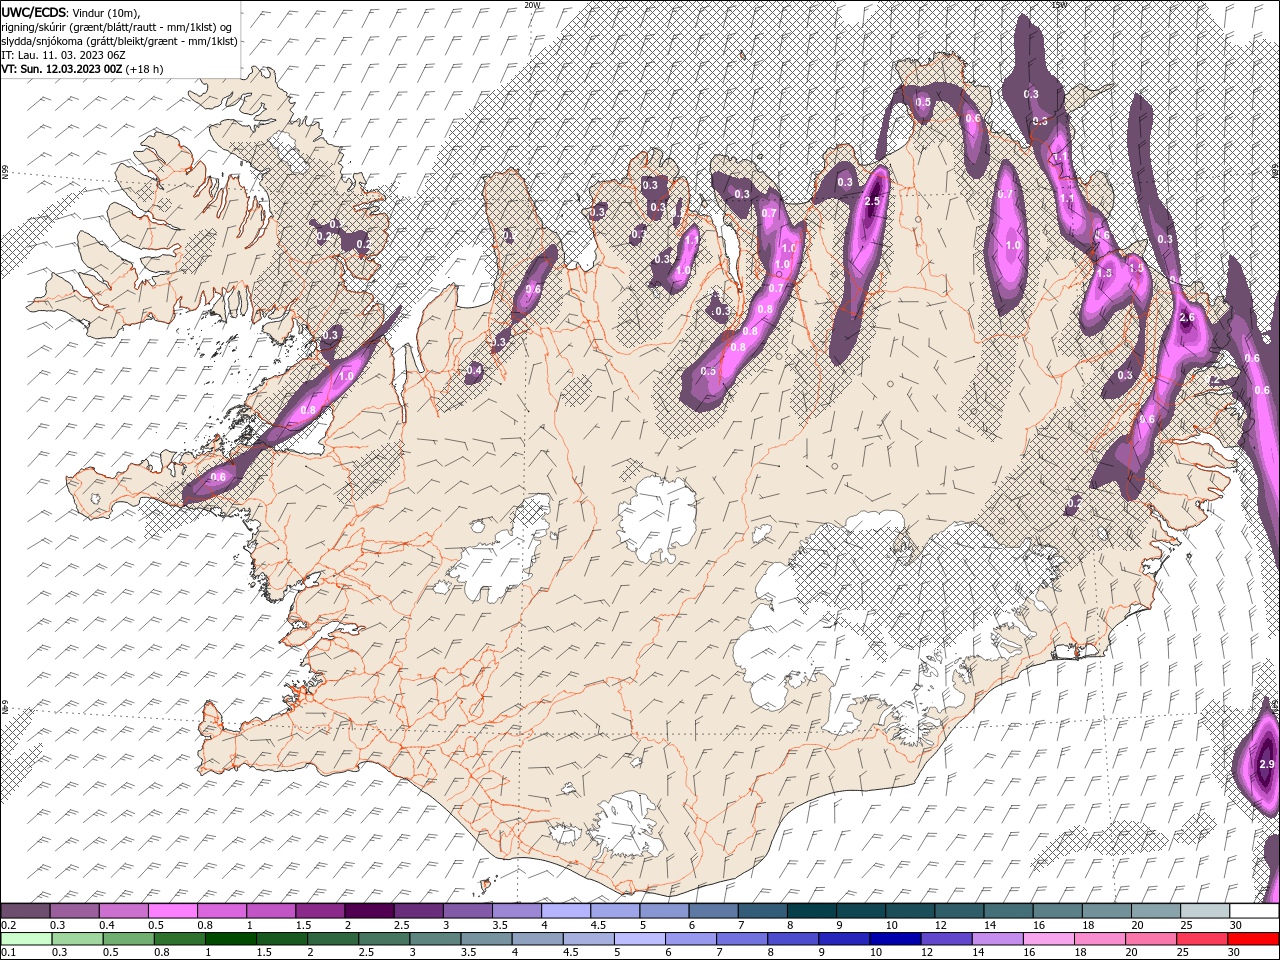The height and width of the screenshot is (960, 1280).
Task: Select the bright red lower swatch at 30
Action: coord(1253,939)
